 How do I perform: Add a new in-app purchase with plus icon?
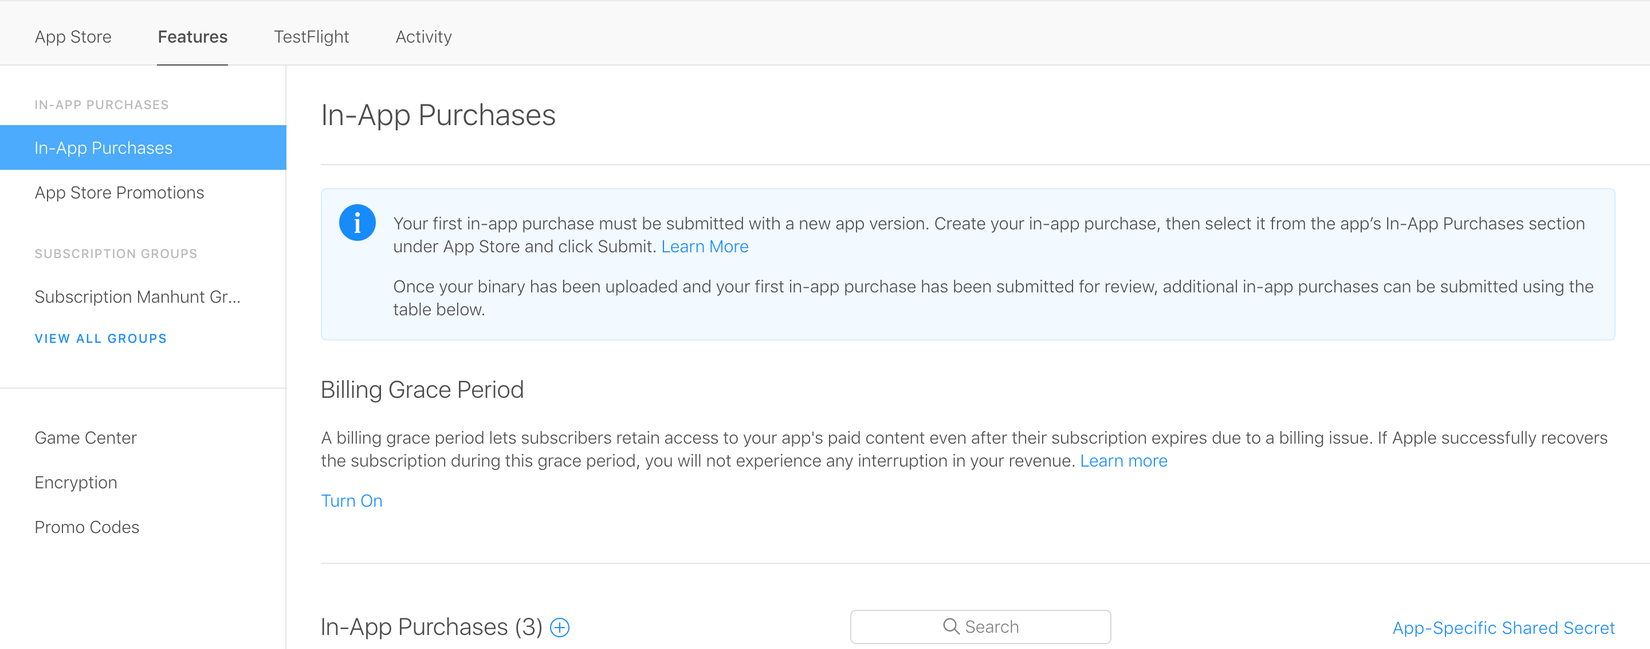click(560, 628)
